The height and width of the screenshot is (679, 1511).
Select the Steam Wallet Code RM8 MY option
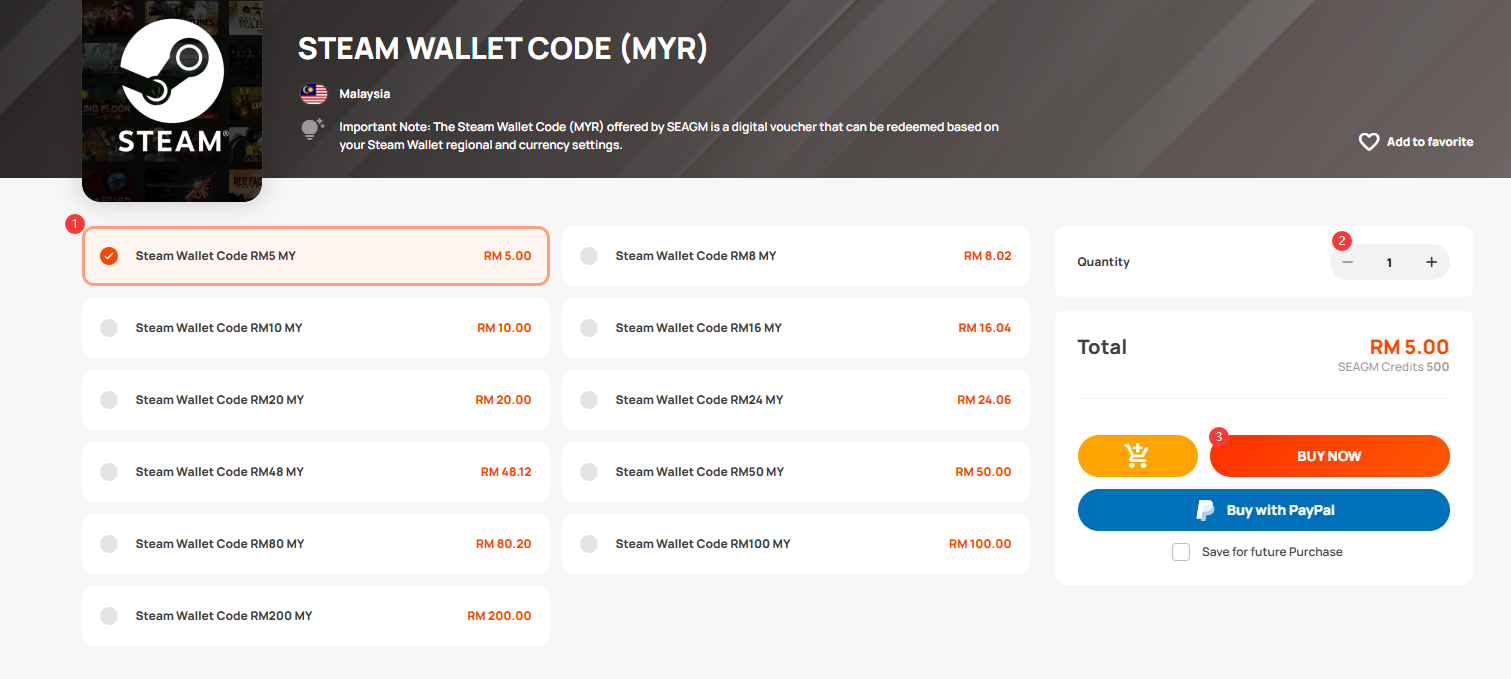pyautogui.click(x=796, y=256)
